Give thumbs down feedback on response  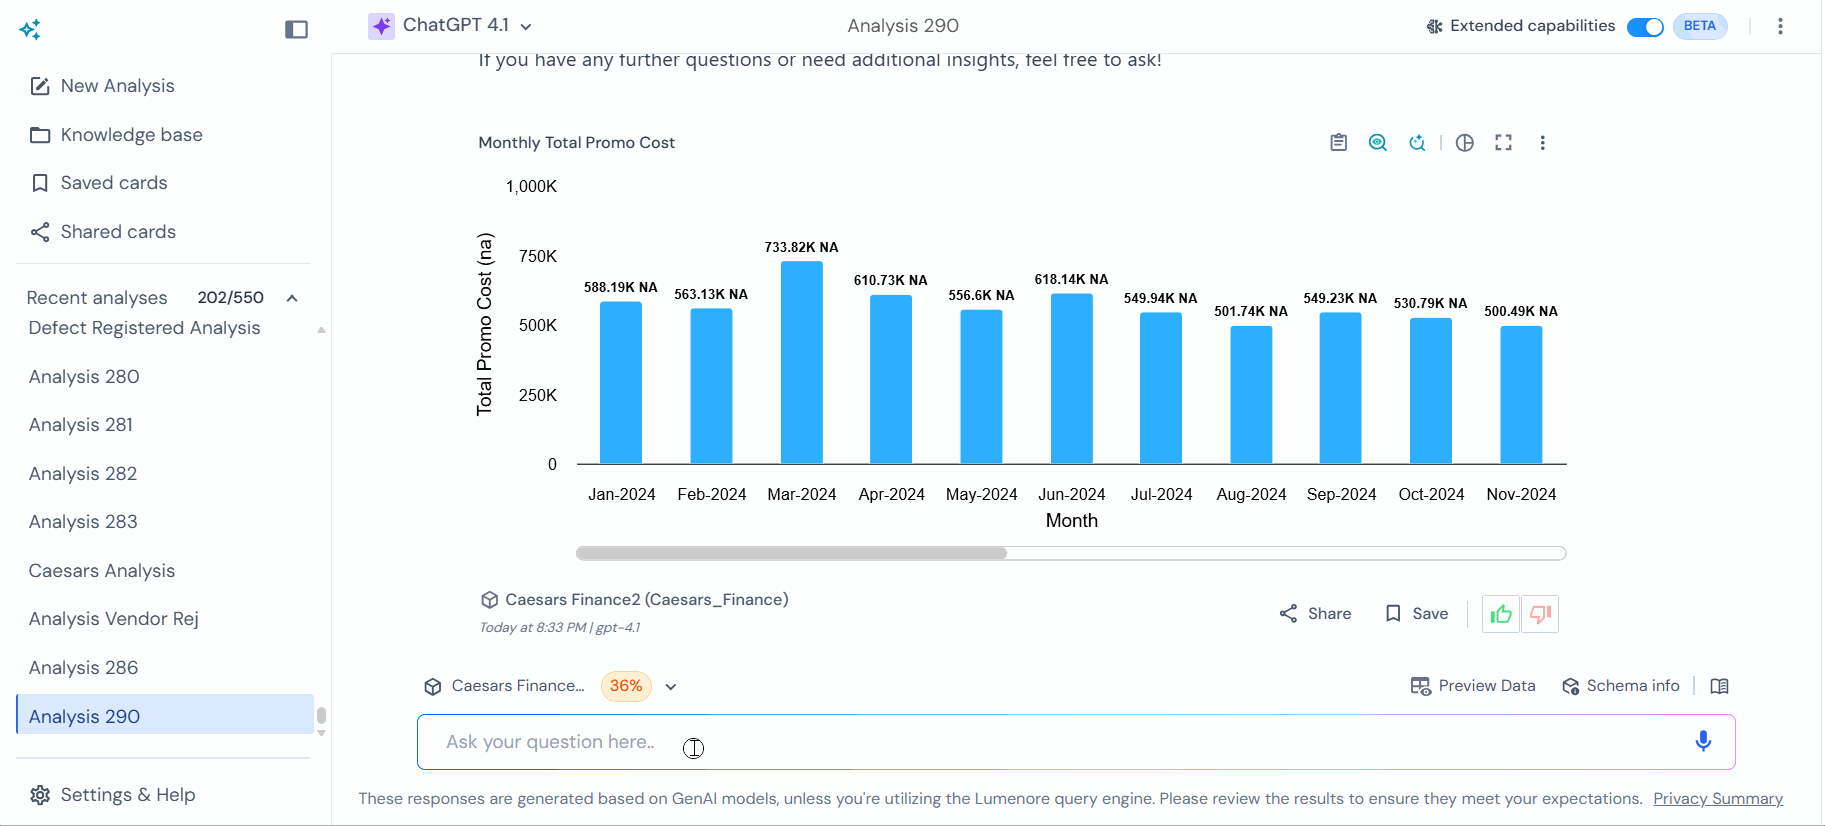[1540, 614]
